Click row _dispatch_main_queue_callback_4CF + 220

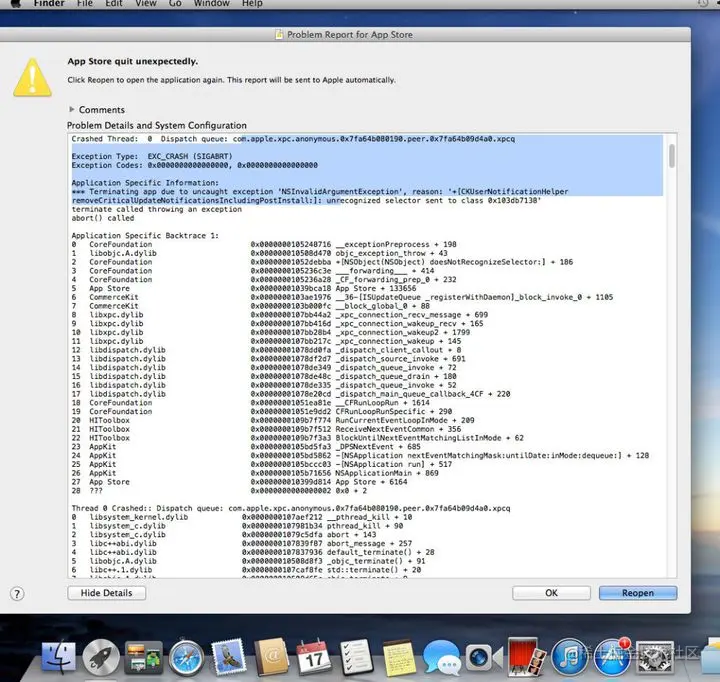(x=291, y=394)
